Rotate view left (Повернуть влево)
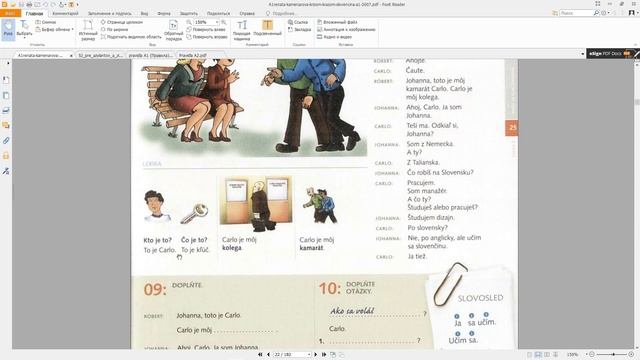Viewport: 640px width, 360px height. click(206, 29)
